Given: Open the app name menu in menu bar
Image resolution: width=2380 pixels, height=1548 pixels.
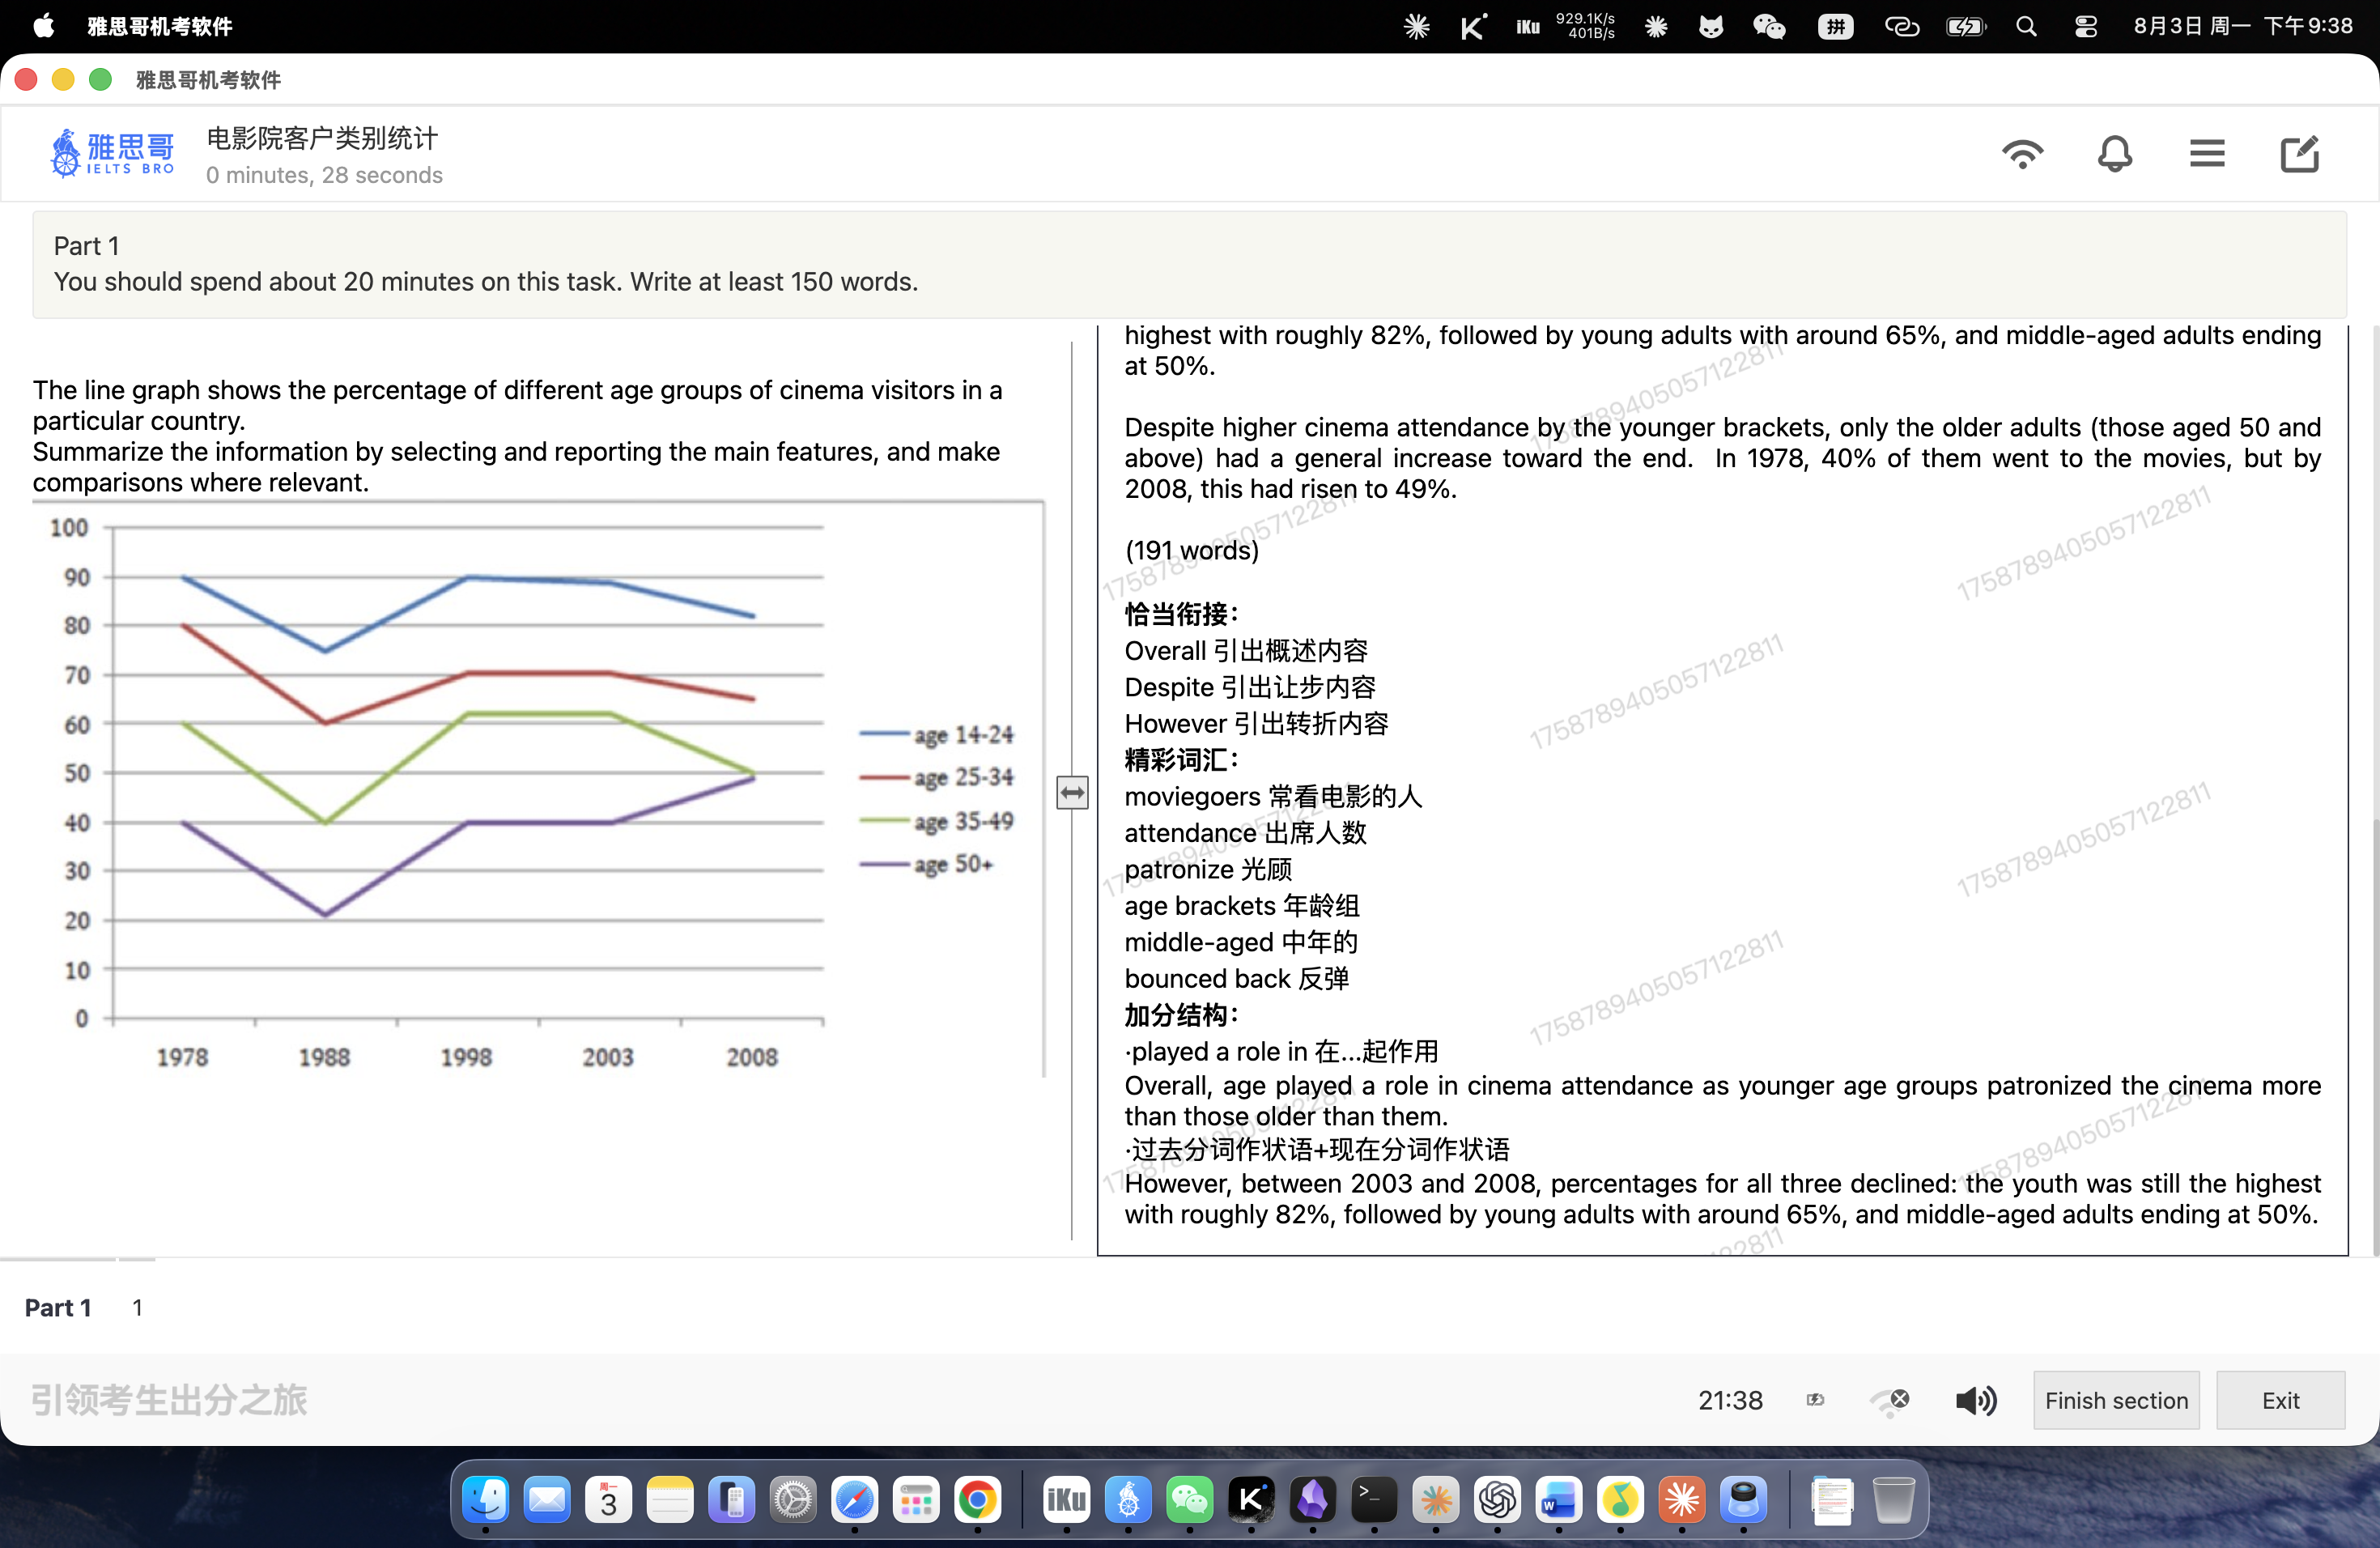Looking at the screenshot, I should (x=160, y=26).
